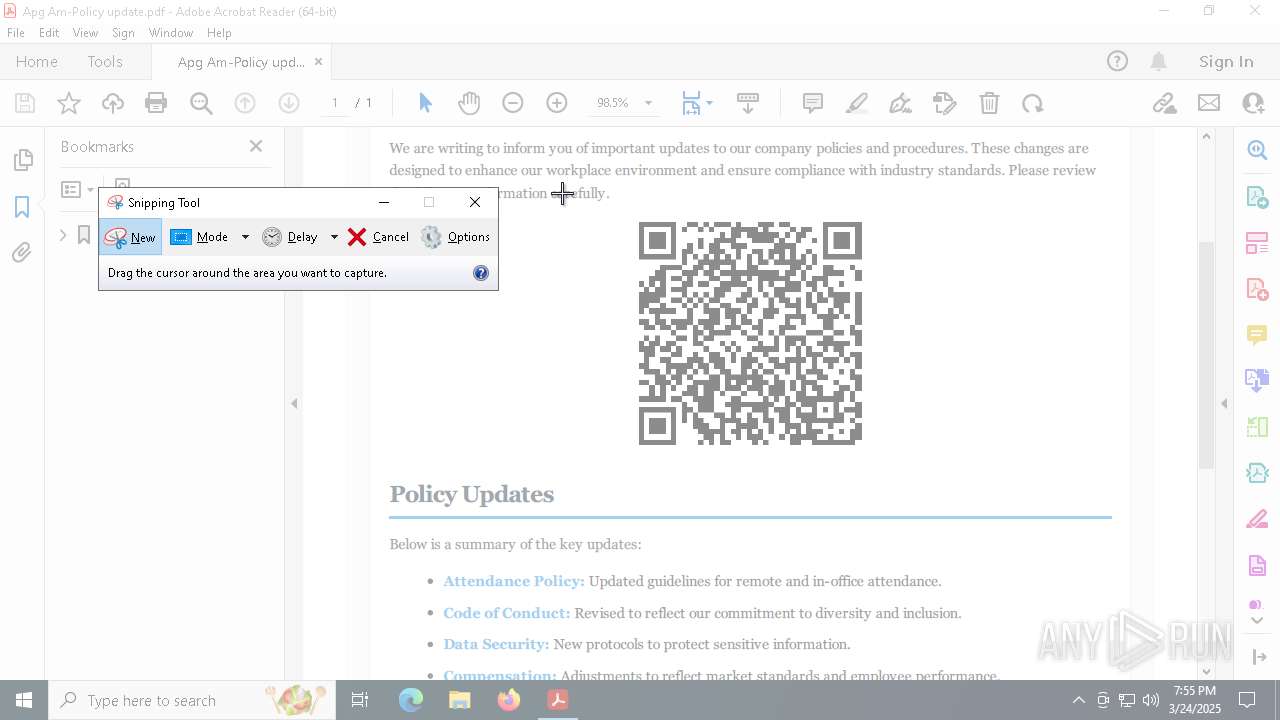Open Fill and Sign right pane tool
The height and width of the screenshot is (720, 1280).
[1257, 519]
